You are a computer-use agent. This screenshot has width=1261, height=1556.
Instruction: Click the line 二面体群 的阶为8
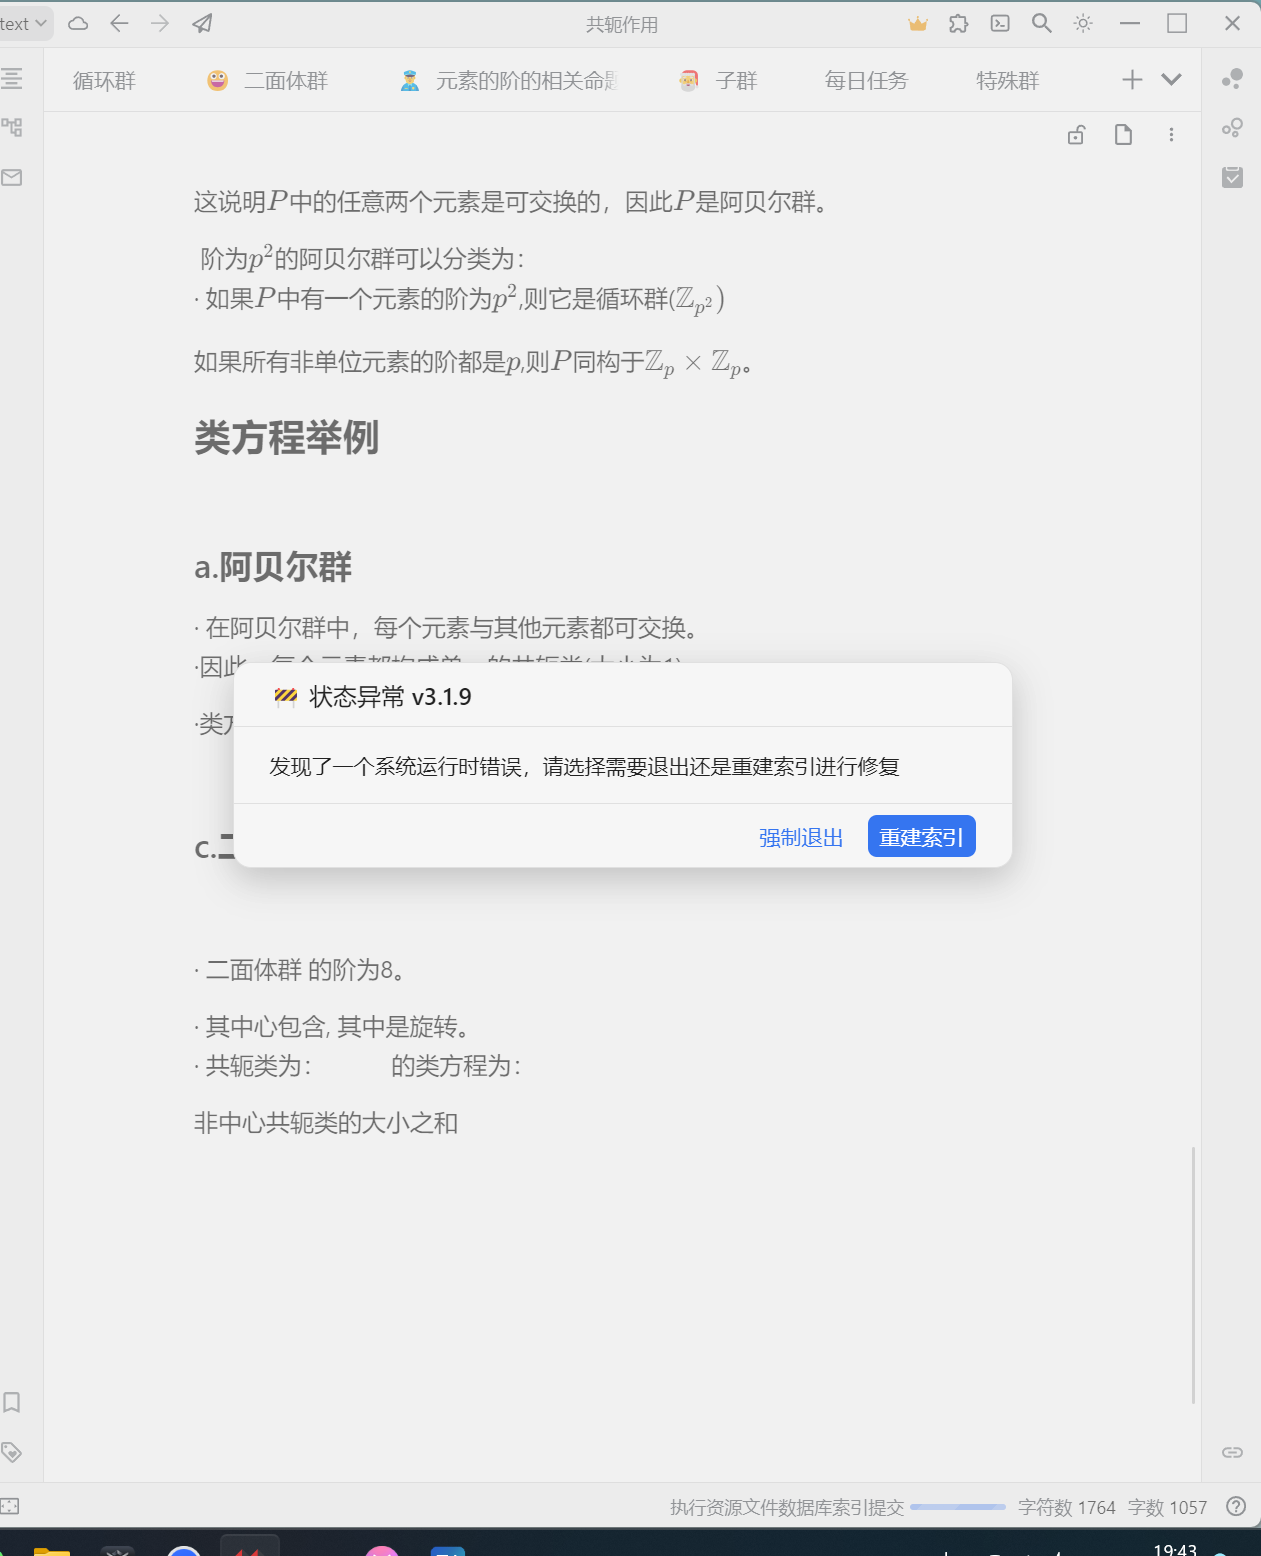(x=300, y=970)
